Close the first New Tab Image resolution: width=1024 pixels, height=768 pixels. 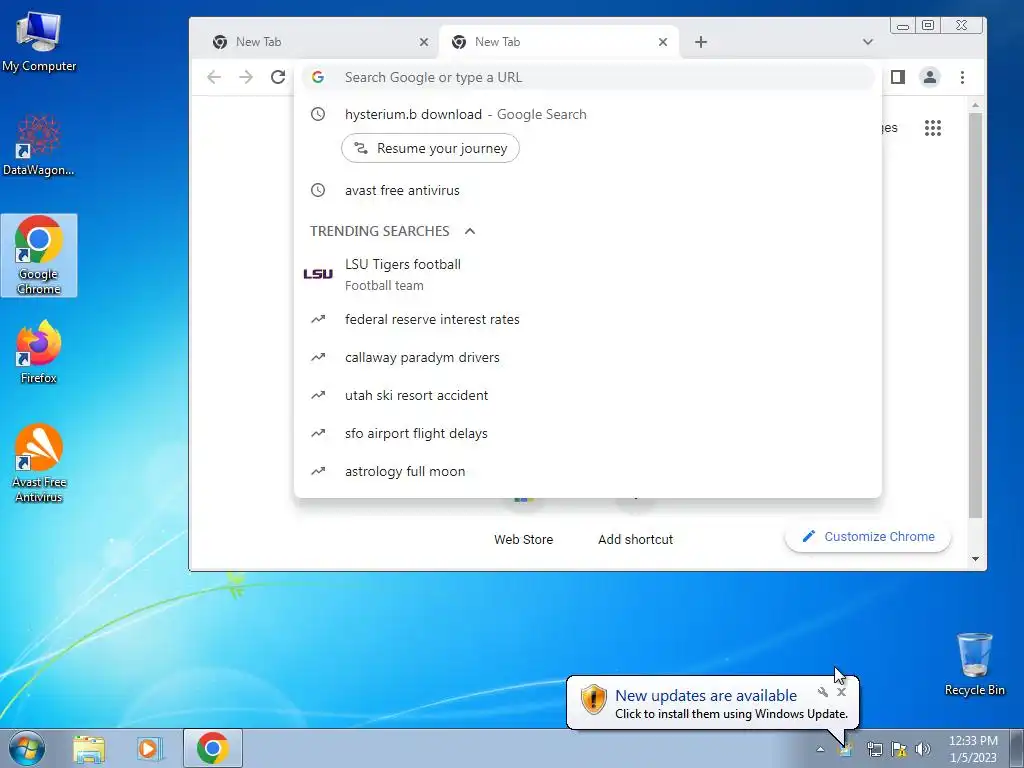(424, 42)
